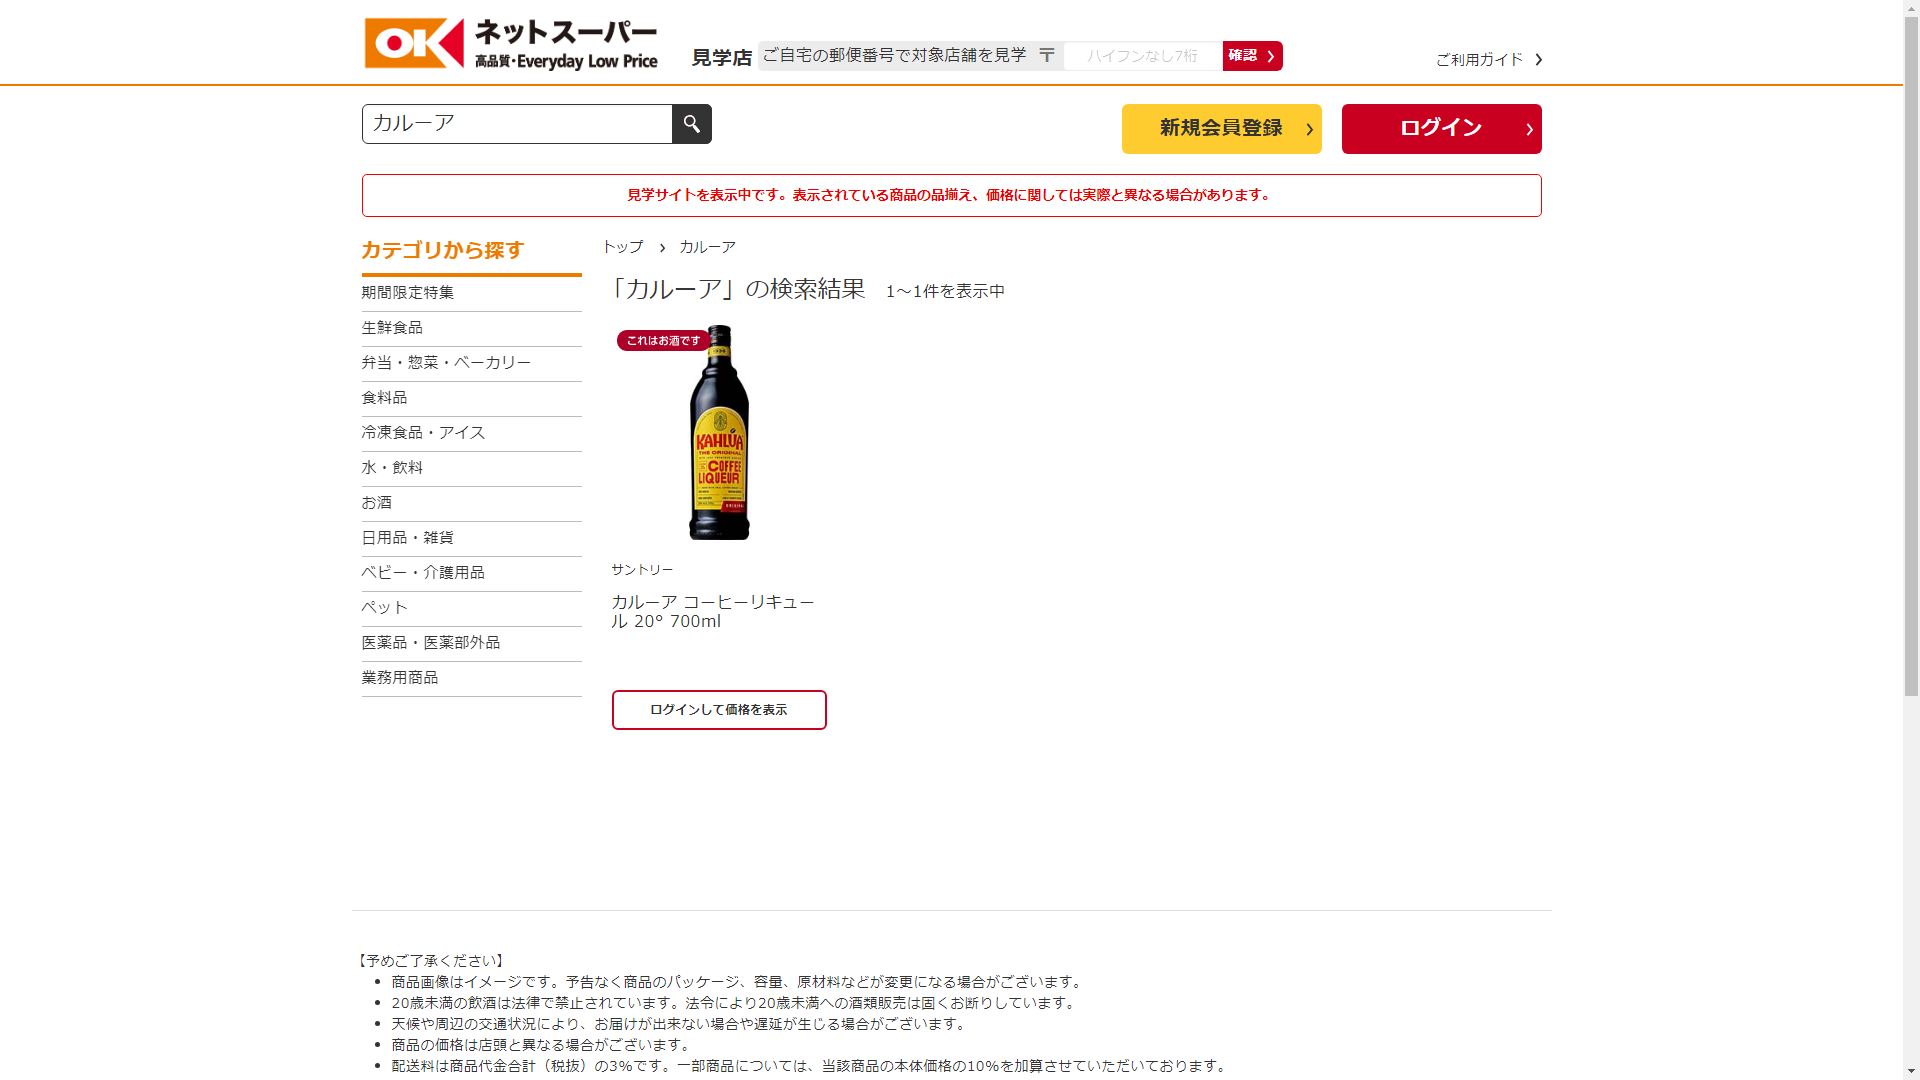The width and height of the screenshot is (1920, 1080).
Task: Click the これはお酒です alcohol badge
Action: [x=663, y=341]
